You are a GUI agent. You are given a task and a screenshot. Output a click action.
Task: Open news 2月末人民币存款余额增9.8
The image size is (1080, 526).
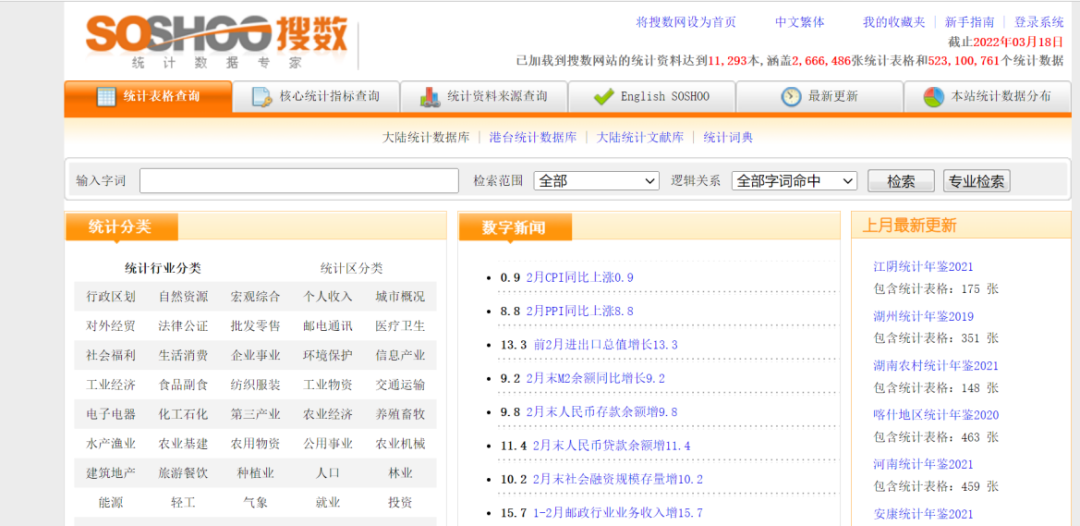pos(601,412)
